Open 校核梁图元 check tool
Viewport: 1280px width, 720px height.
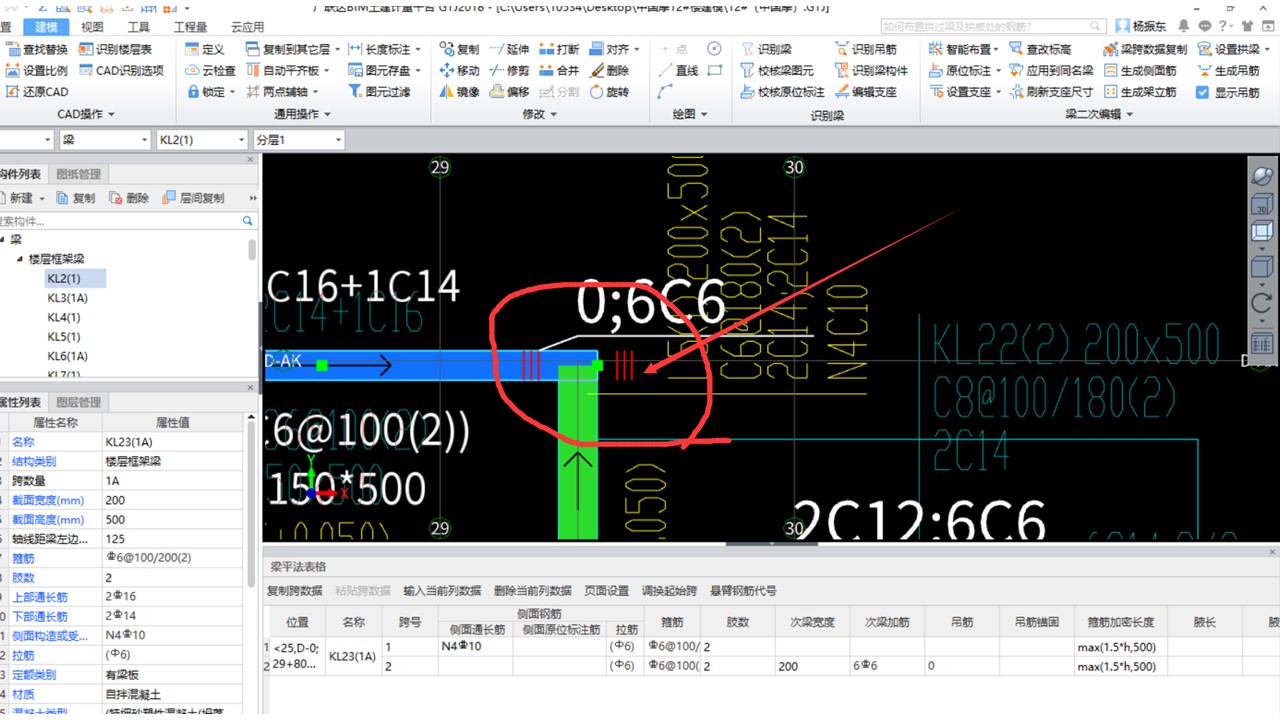777,70
